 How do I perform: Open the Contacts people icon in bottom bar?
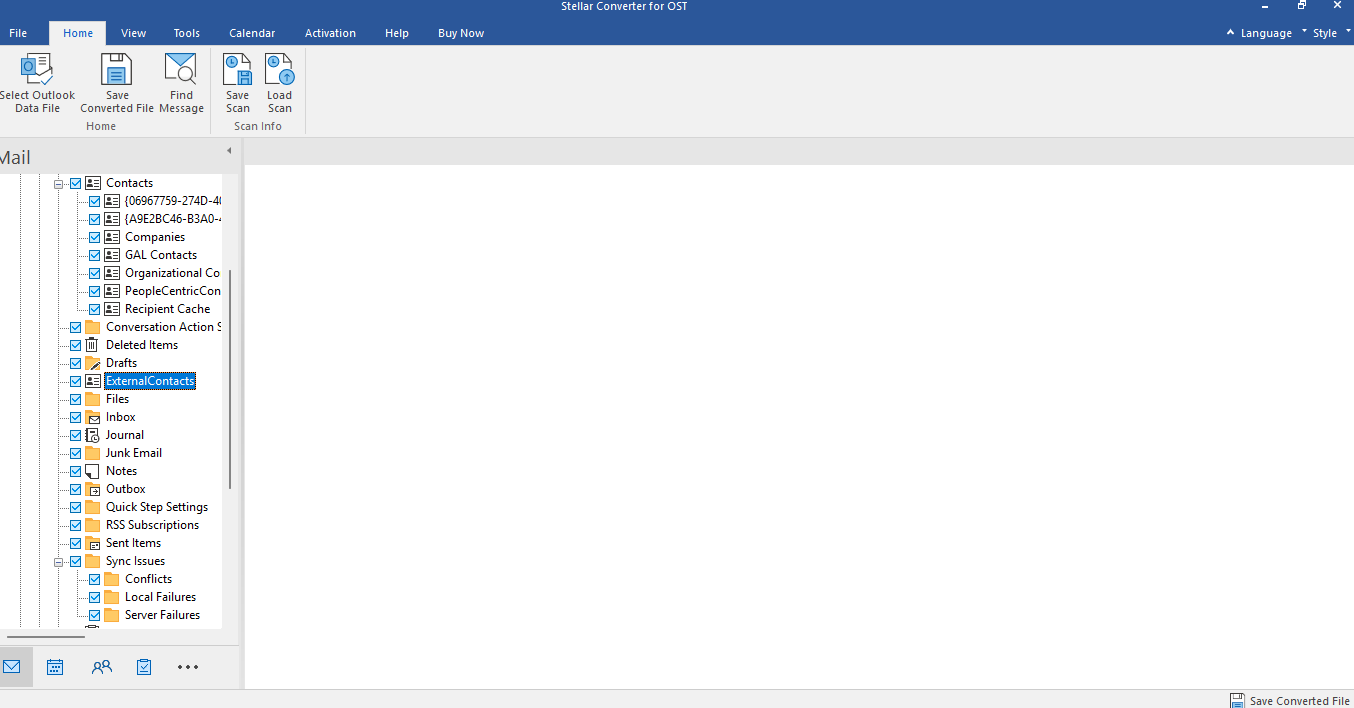101,667
